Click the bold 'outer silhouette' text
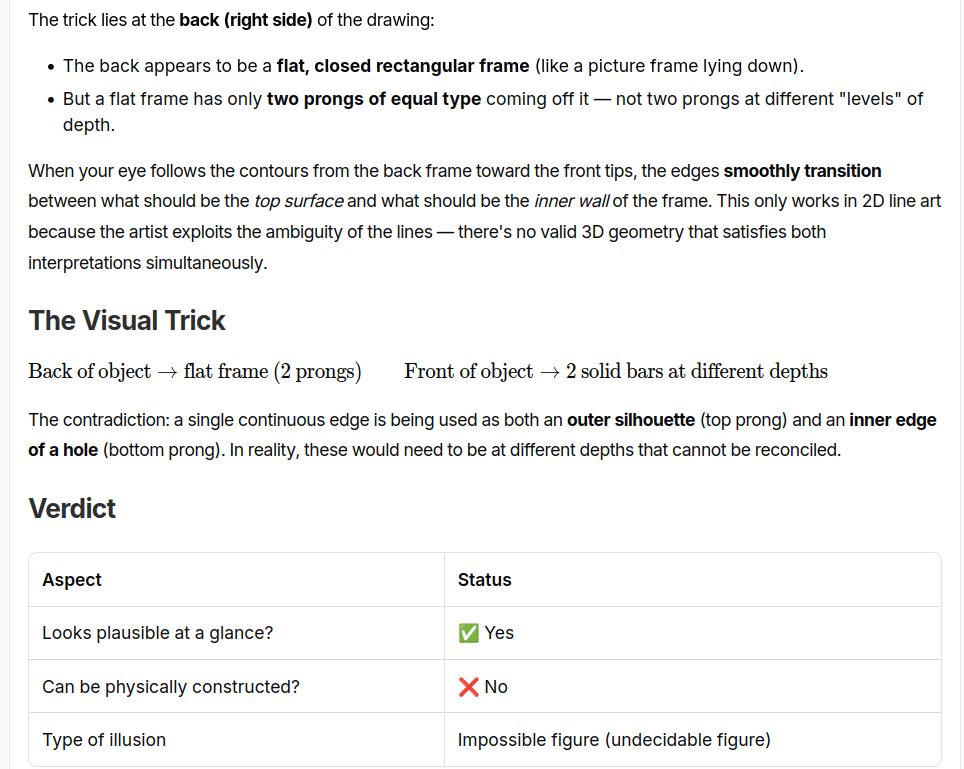This screenshot has height=769, width=964. 631,420
